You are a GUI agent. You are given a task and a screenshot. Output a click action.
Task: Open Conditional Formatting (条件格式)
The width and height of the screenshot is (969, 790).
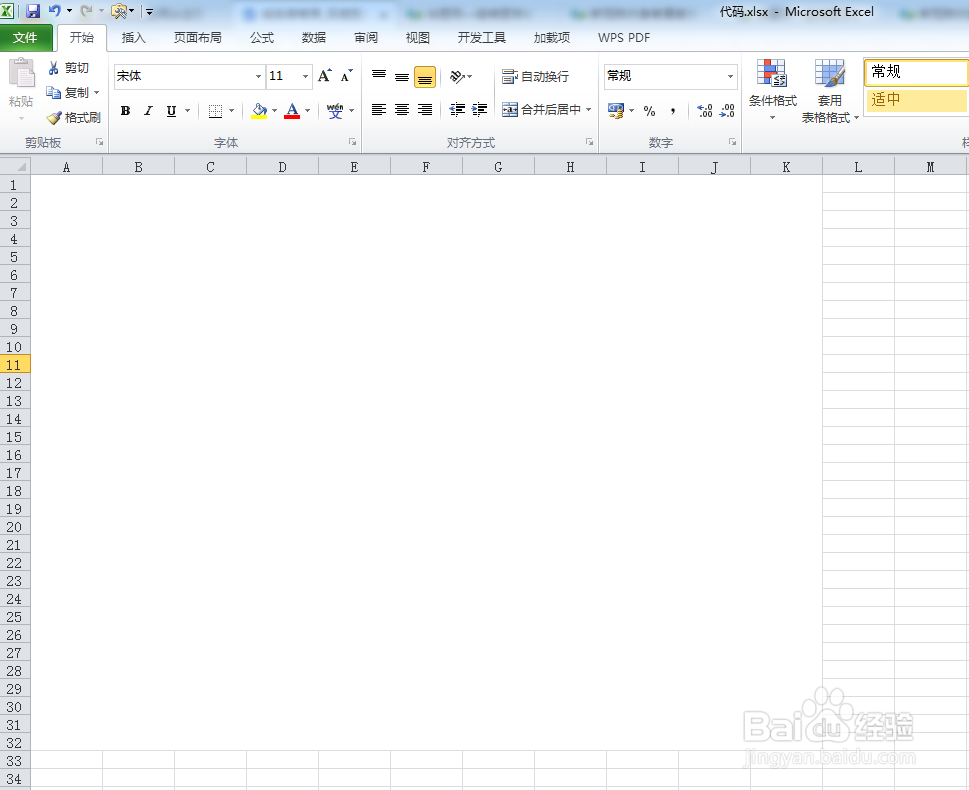pyautogui.click(x=772, y=90)
